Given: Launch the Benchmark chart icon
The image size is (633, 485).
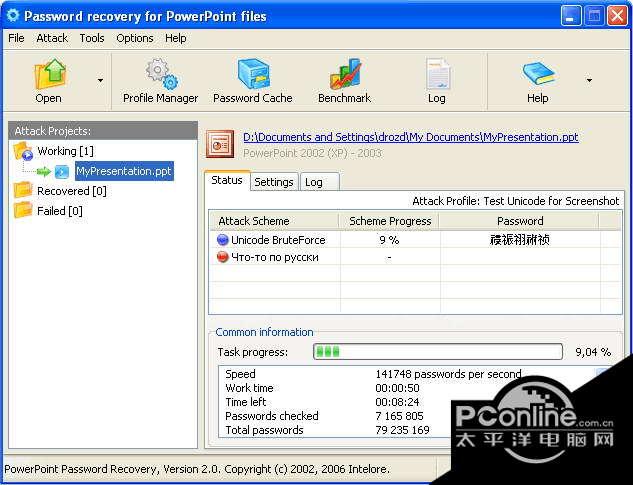Looking at the screenshot, I should coord(345,74).
